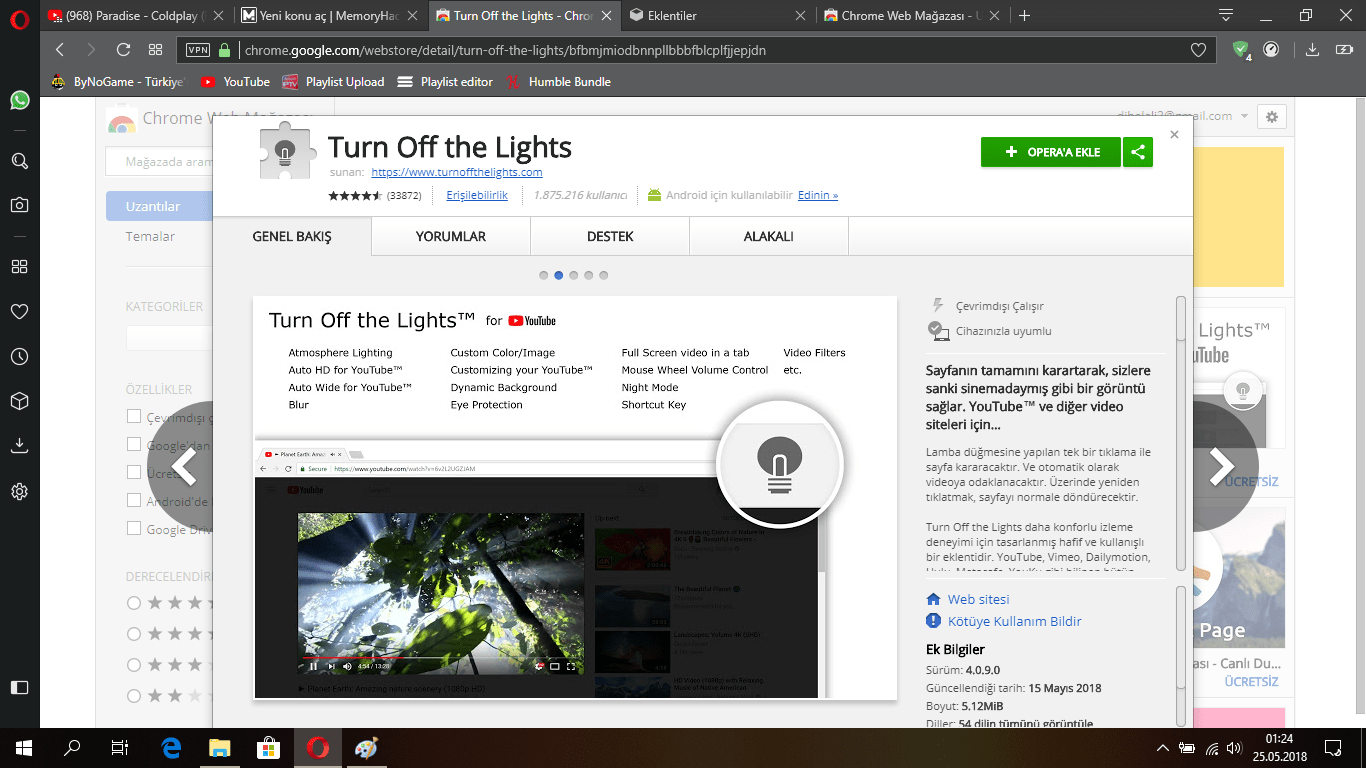
Task: Select the two-star rating radio button
Action: (x=134, y=695)
